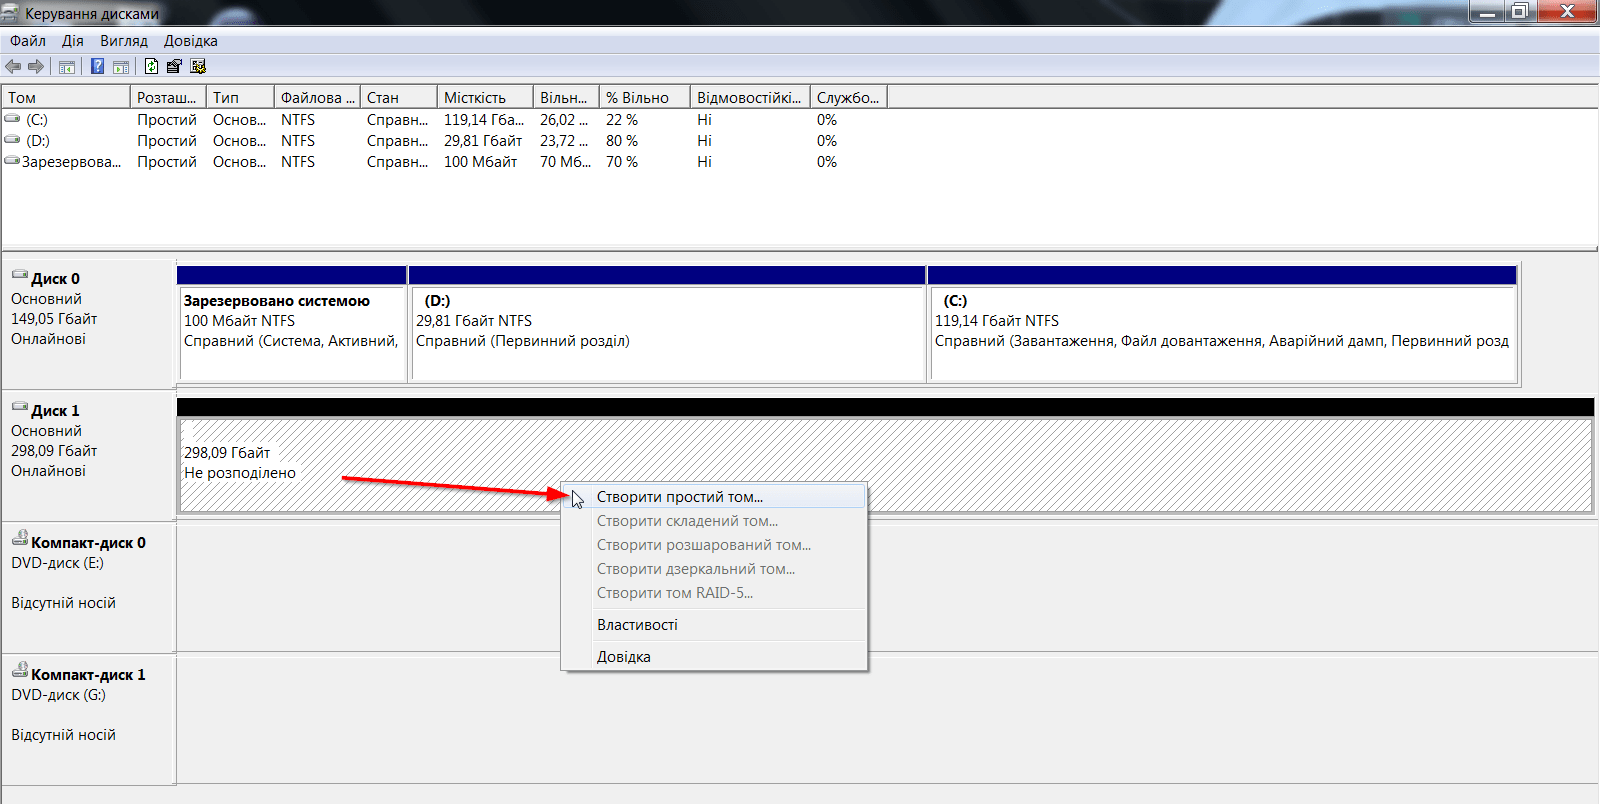Screen dimensions: 1600x804
Task: Sort by the Розташ... column header
Action: pos(168,98)
